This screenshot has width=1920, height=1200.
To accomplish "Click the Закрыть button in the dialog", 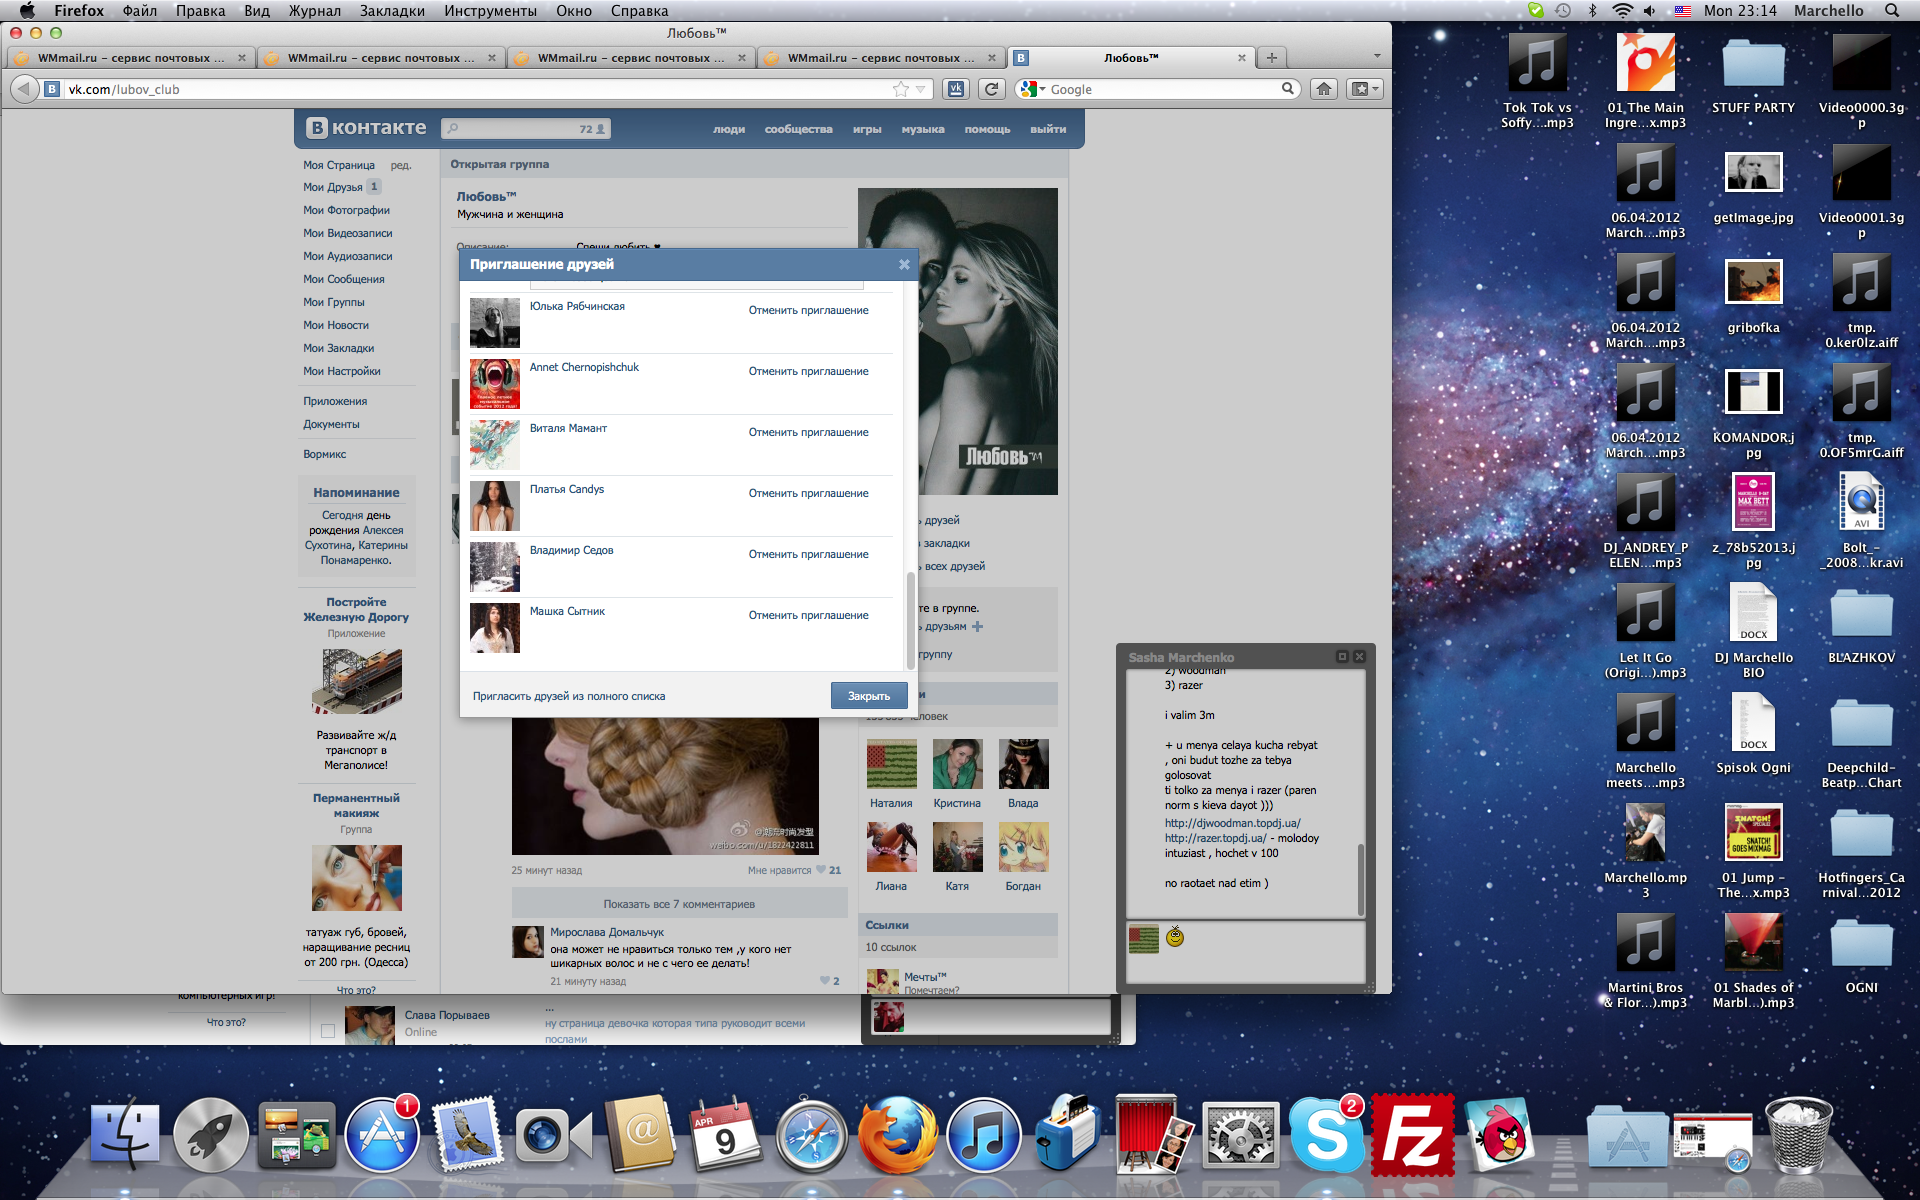I will pos(869,696).
